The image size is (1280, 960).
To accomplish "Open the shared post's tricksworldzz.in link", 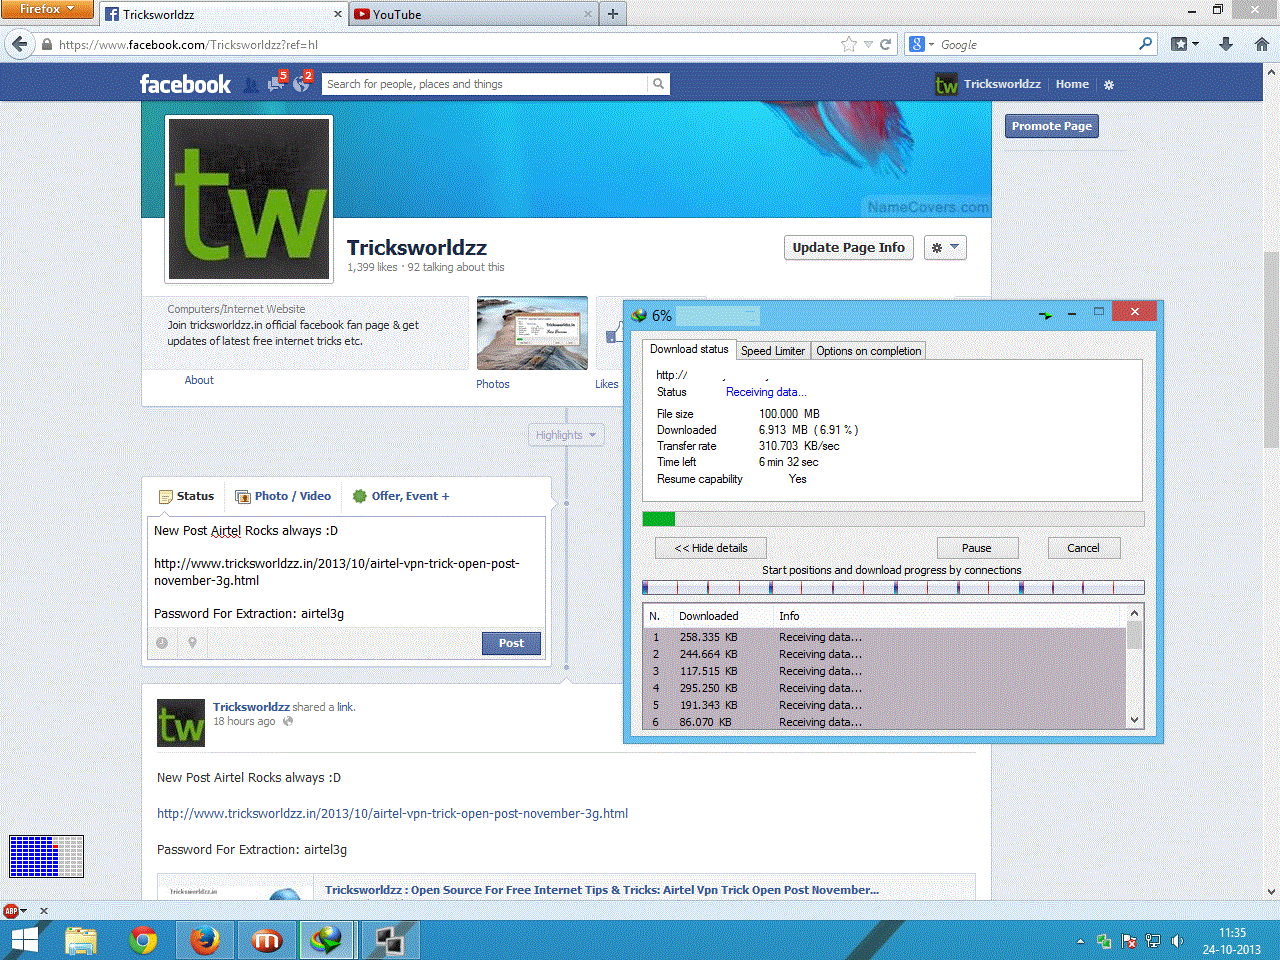I will [x=392, y=814].
